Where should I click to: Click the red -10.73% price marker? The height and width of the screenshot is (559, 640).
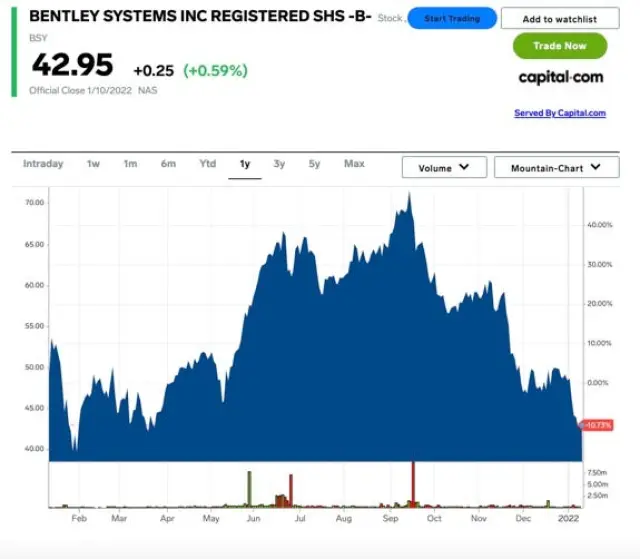[600, 426]
